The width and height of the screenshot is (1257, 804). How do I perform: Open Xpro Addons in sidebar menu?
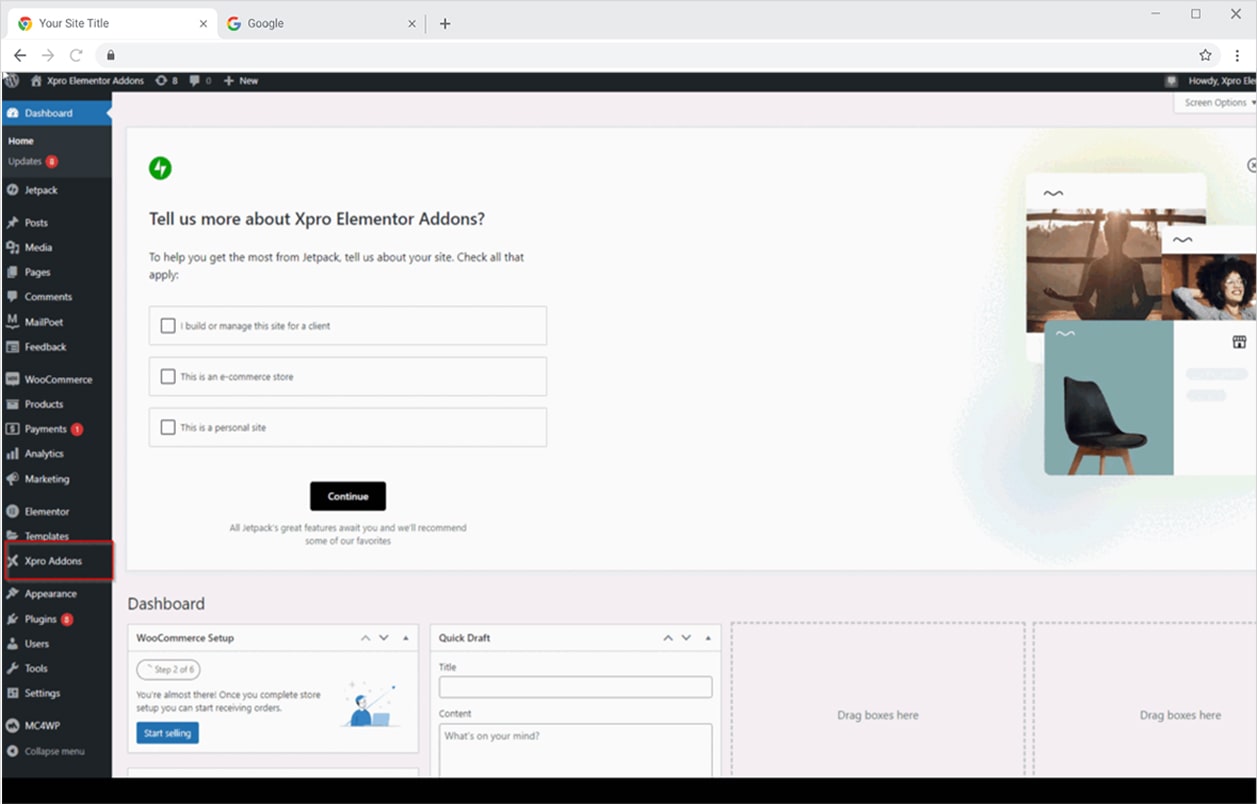(53, 561)
